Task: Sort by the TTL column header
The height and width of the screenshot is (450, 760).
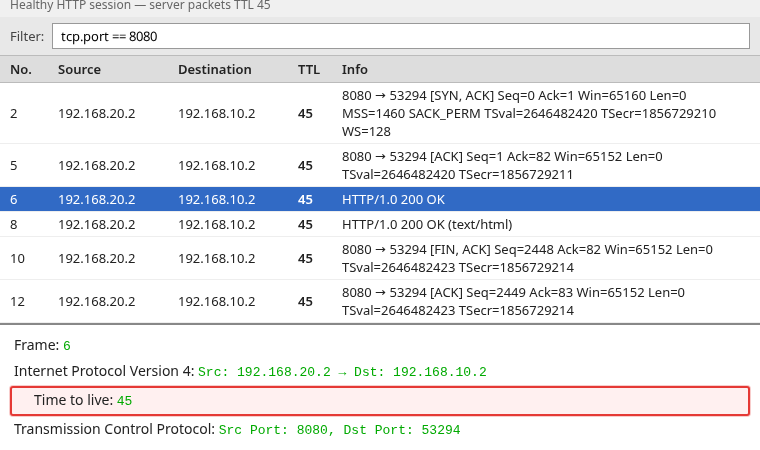Action: 309,69
